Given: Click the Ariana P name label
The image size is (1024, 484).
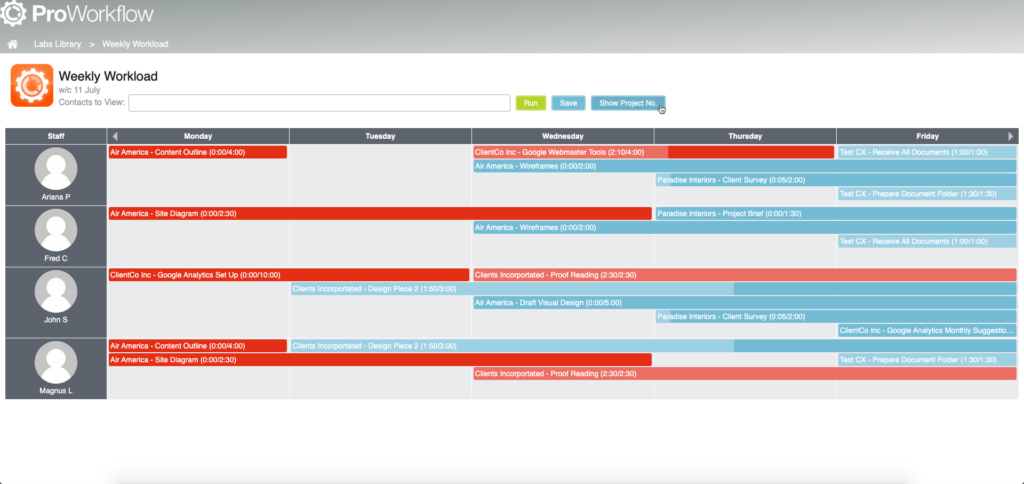Looking at the screenshot, I should tap(56, 197).
